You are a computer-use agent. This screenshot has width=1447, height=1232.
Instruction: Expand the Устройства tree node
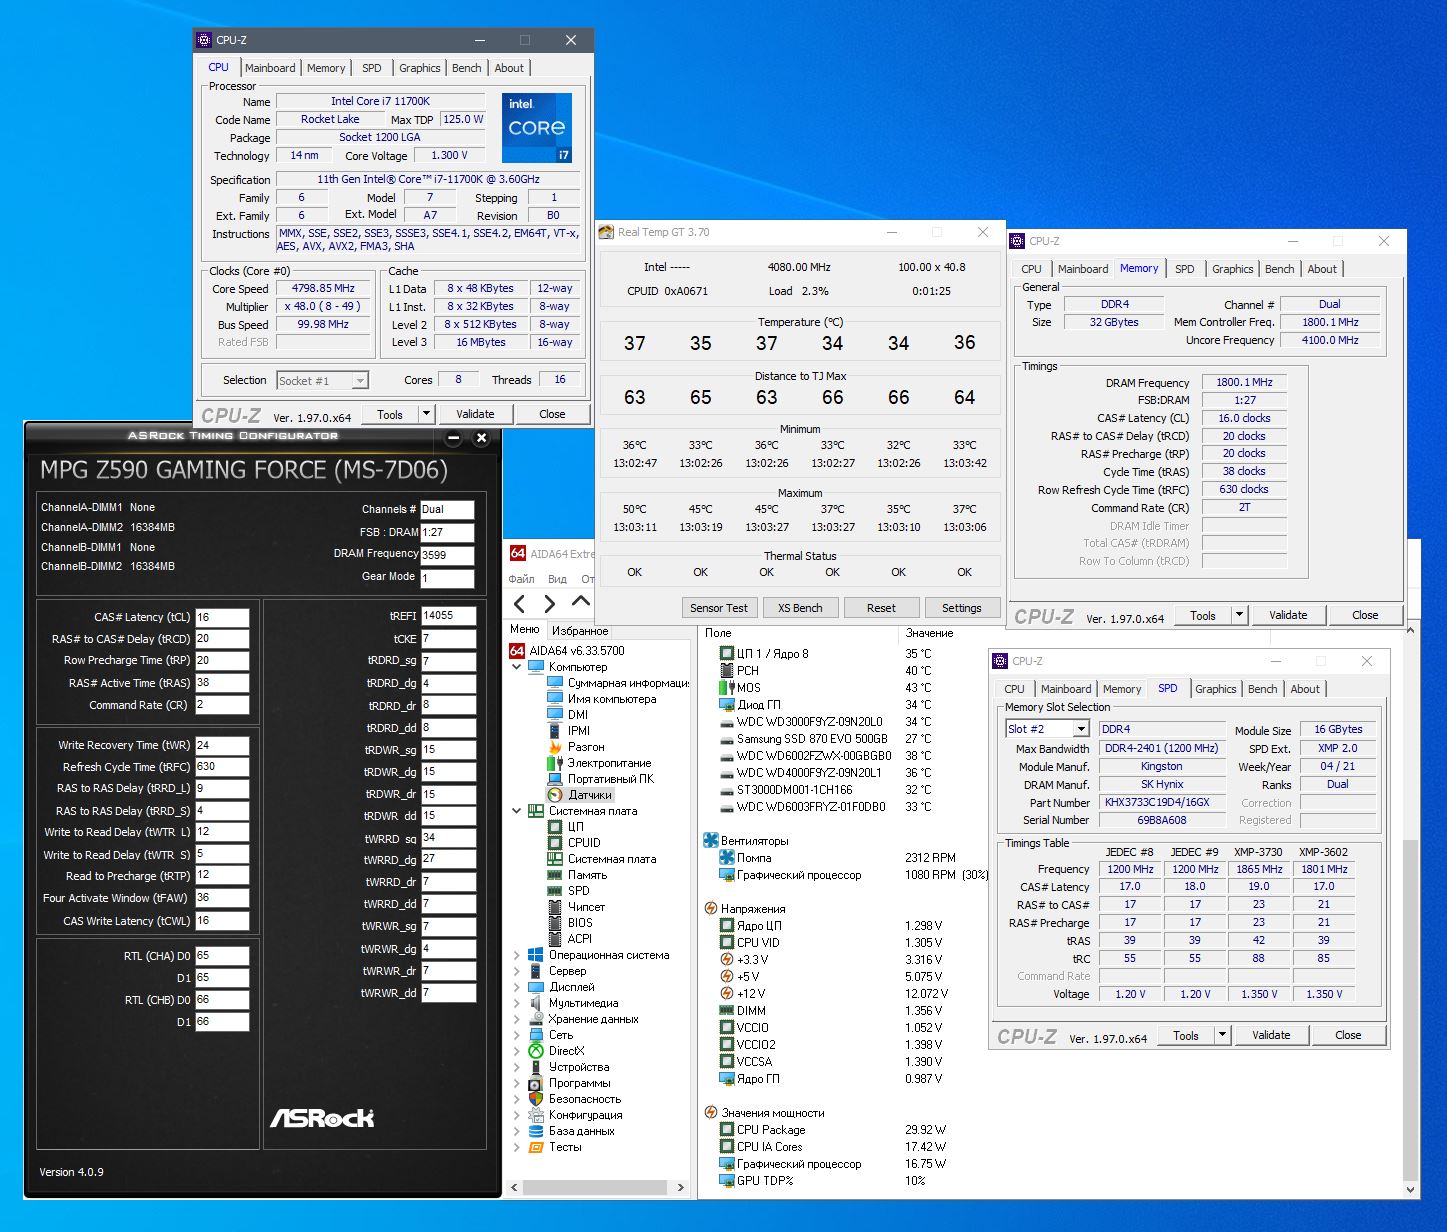point(517,1067)
